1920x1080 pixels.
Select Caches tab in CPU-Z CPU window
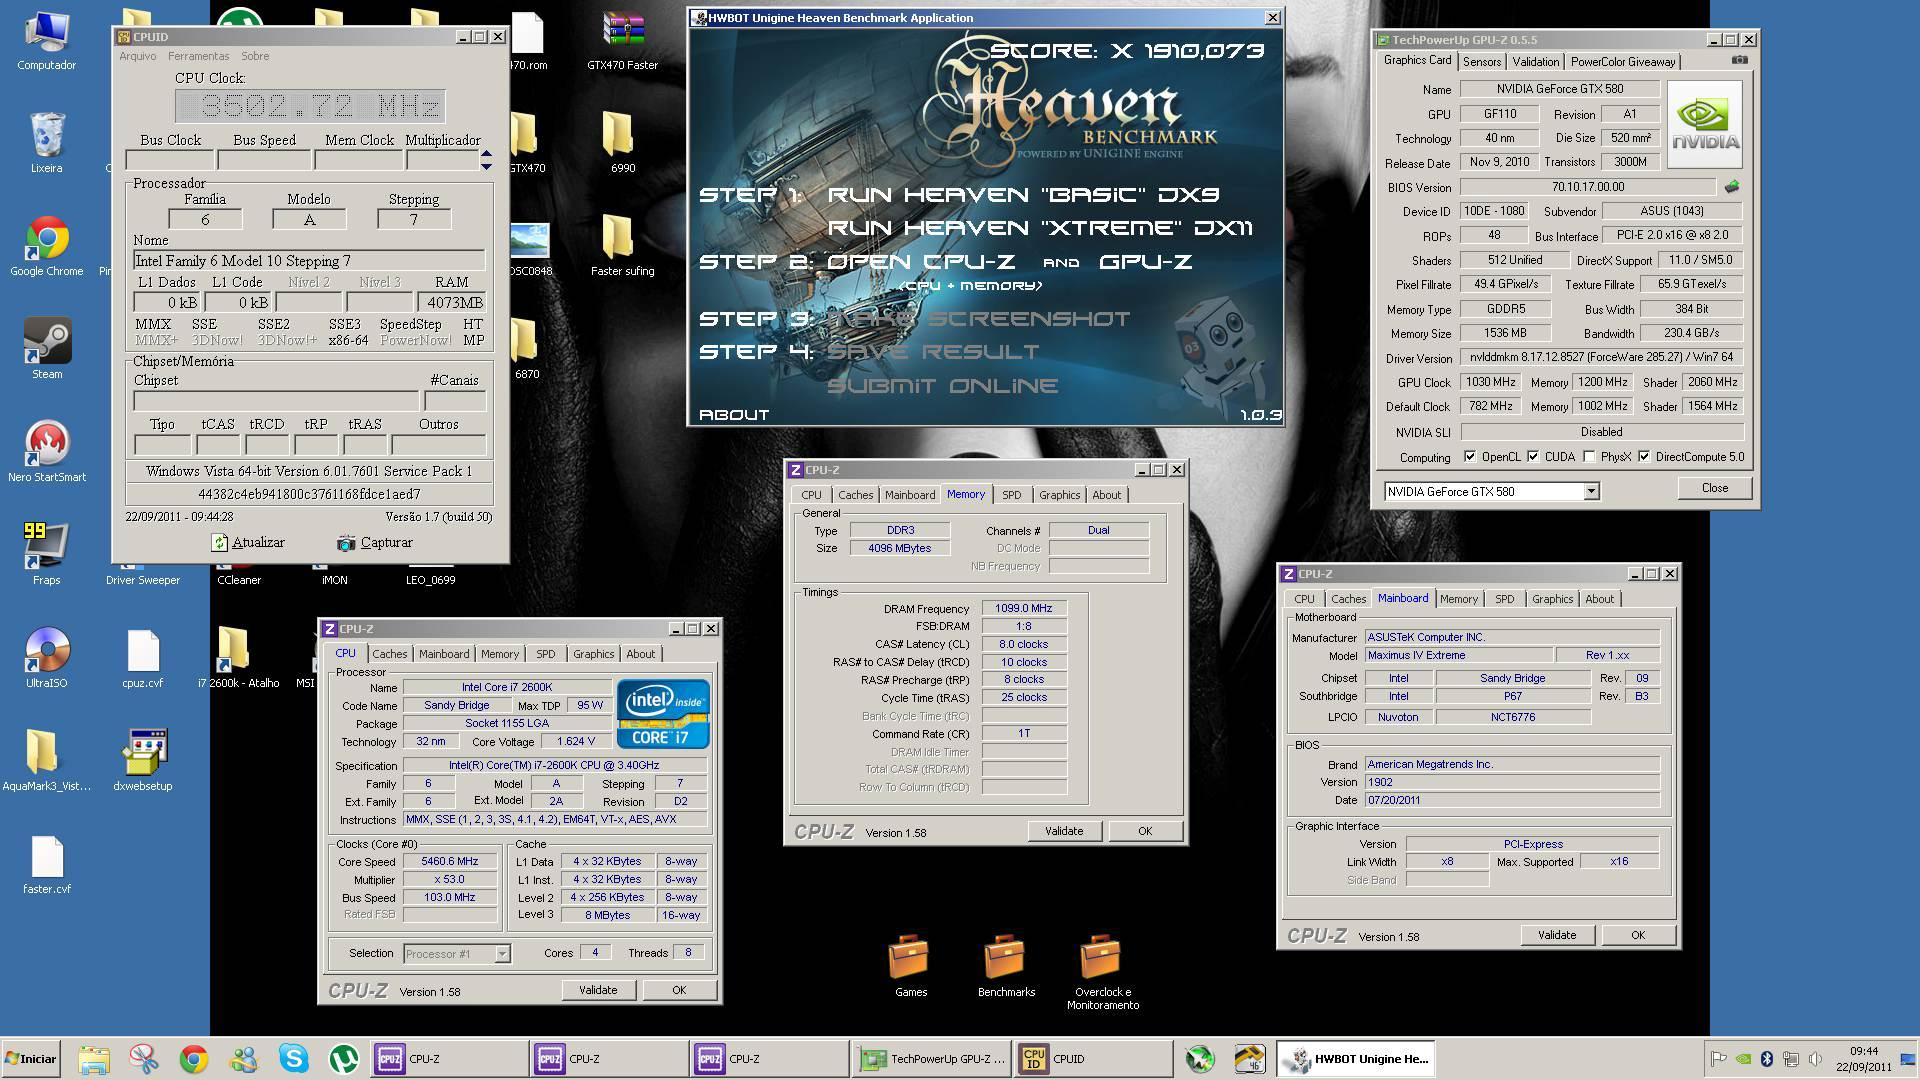point(390,654)
